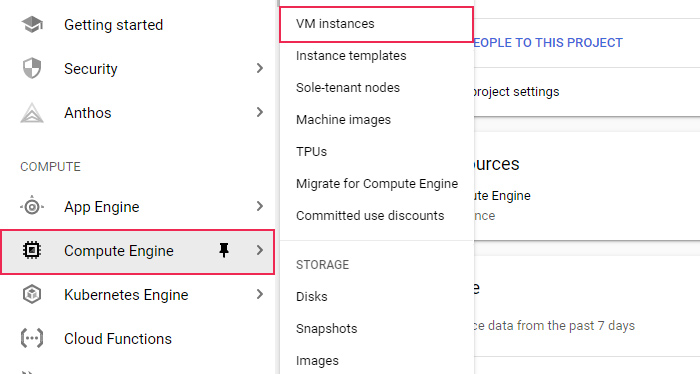The height and width of the screenshot is (374, 700).
Task: Open Committed use discounts
Action: 370,216
